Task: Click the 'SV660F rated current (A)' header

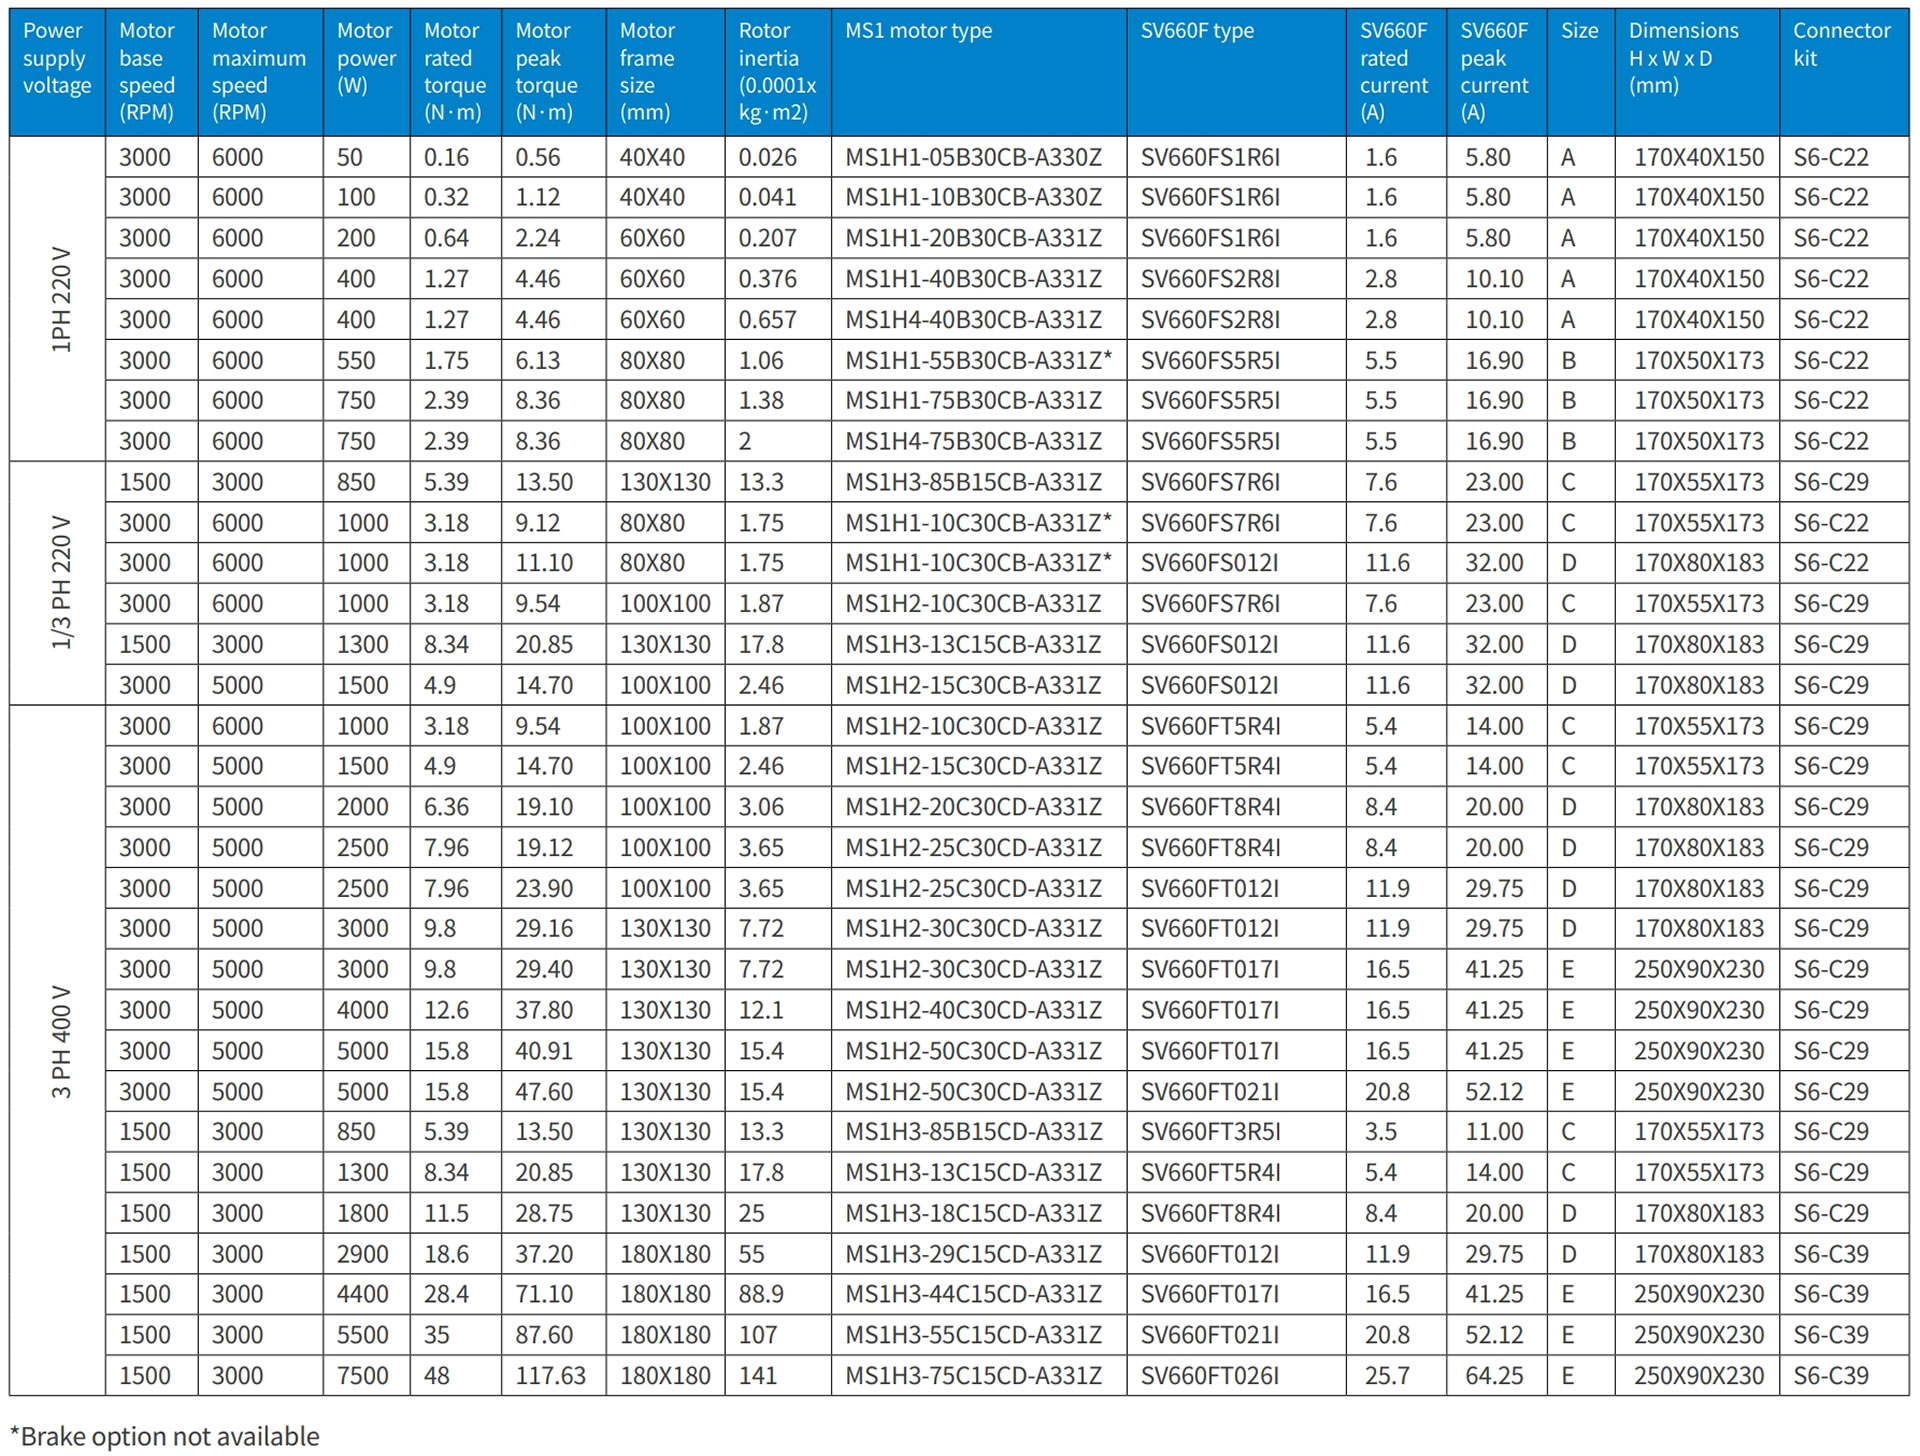Action: pos(1394,72)
